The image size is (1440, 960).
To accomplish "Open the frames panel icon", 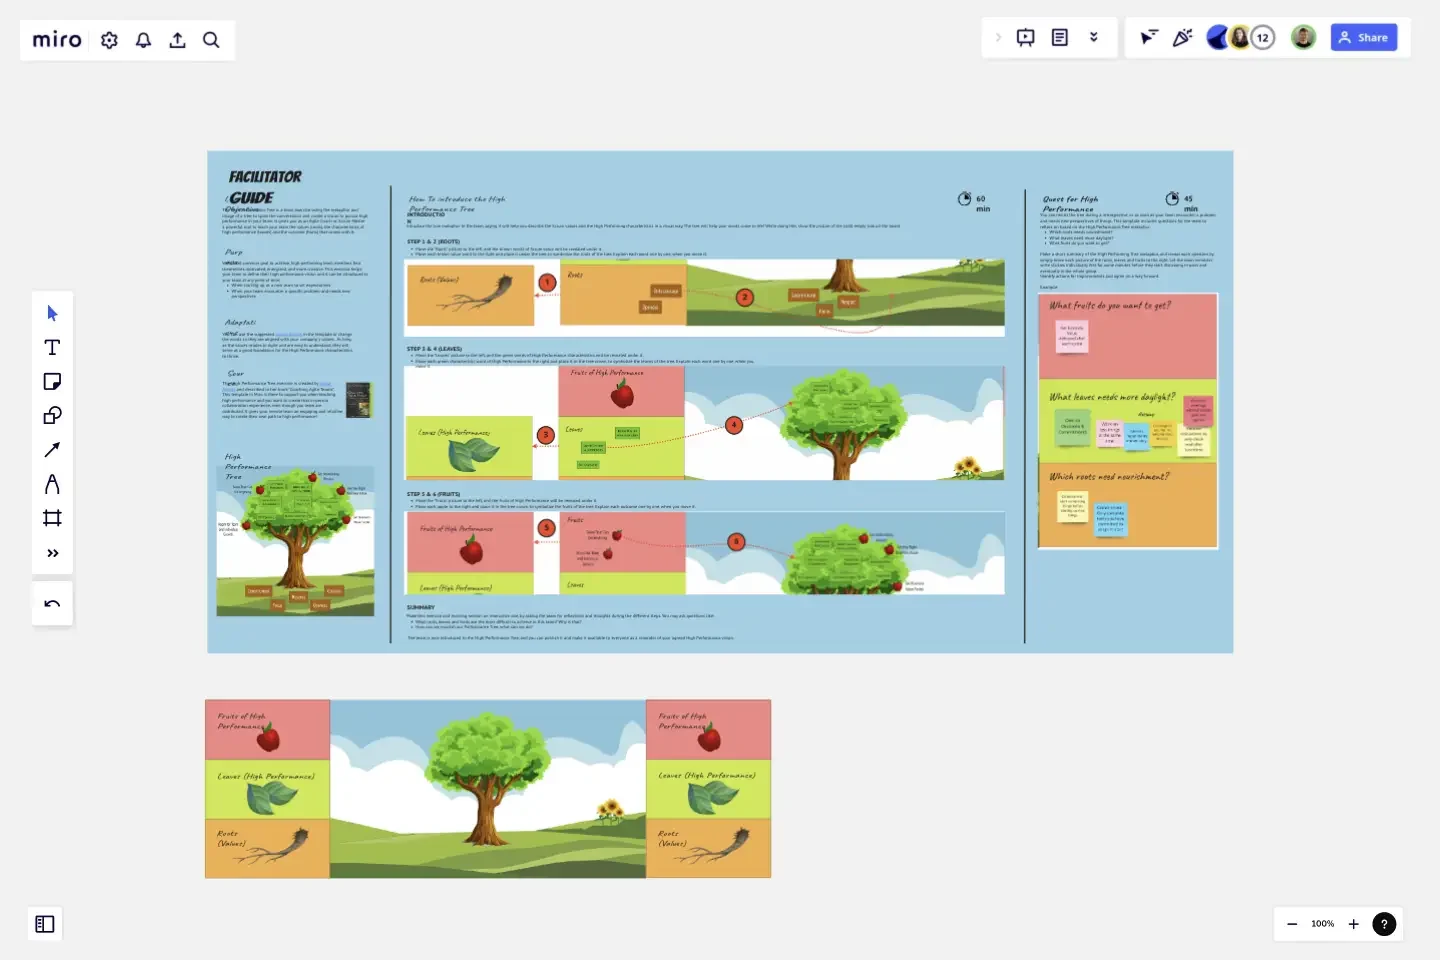I will 45,924.
